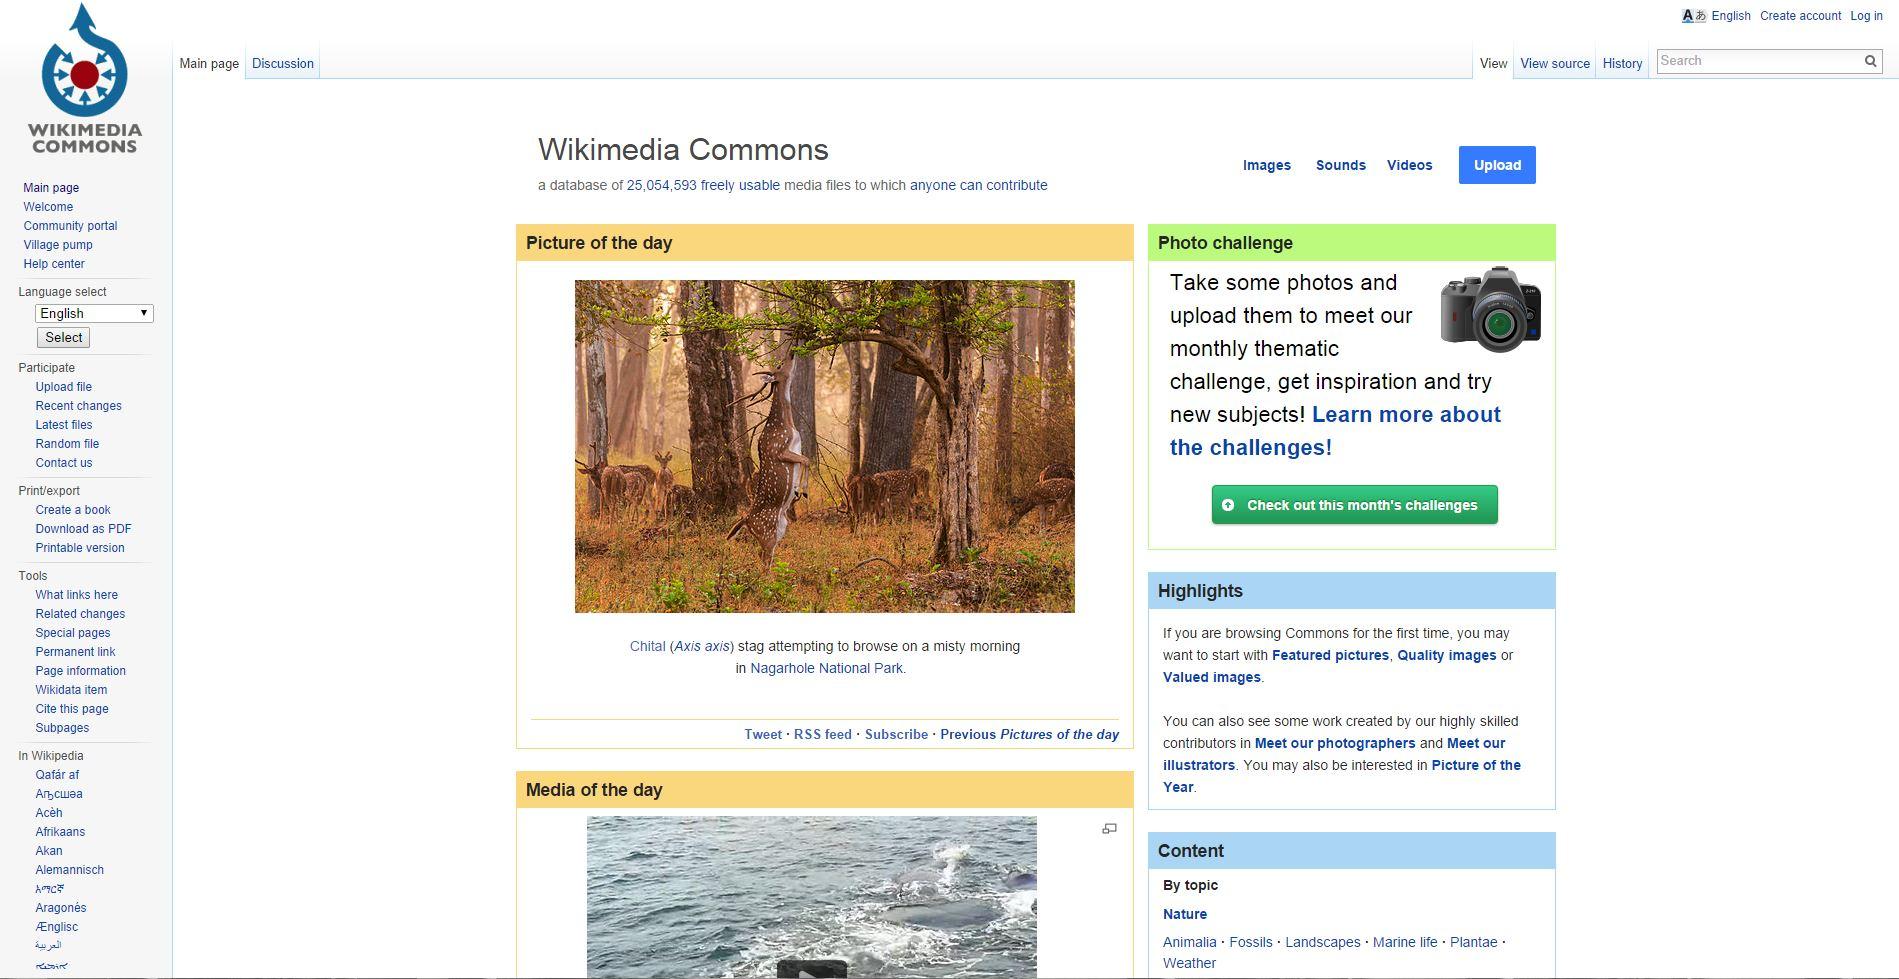Screen dimensions: 1899x979
Task: Click the Wikimedia Commons logo
Action: coord(85,79)
